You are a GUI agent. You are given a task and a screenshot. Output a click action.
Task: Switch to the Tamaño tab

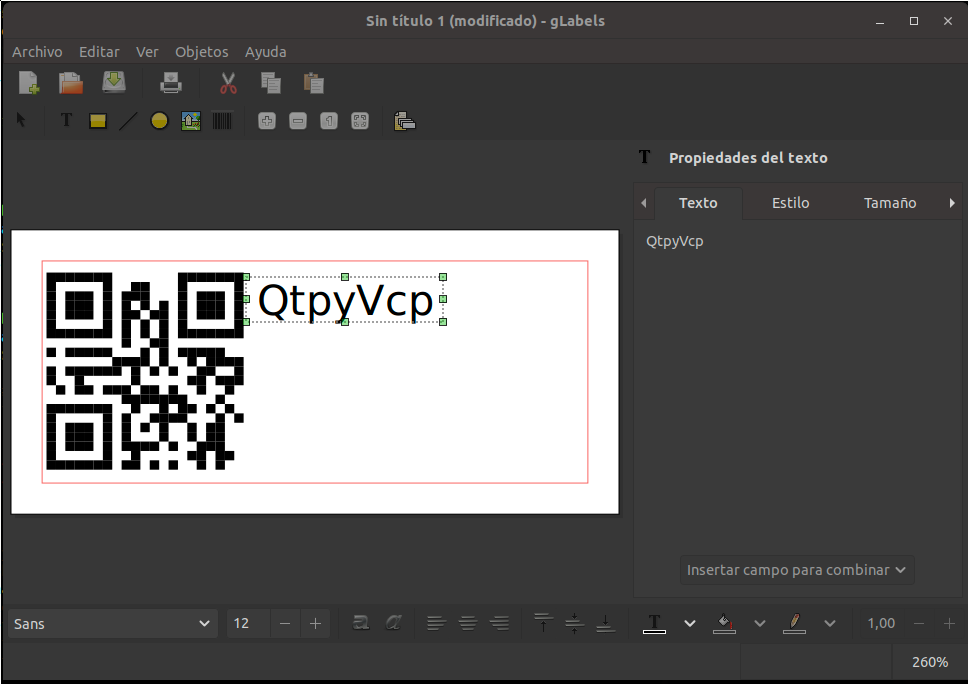coord(890,203)
